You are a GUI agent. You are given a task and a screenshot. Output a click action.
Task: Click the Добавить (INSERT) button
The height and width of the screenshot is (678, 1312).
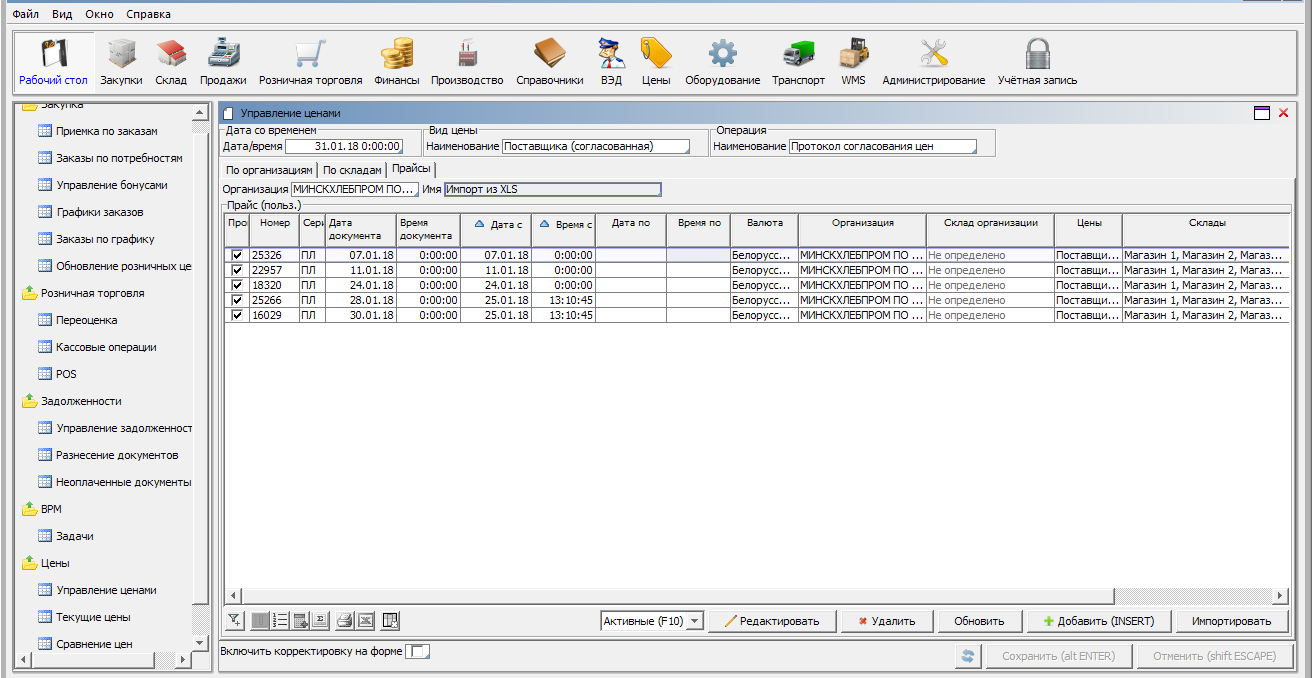coord(1098,621)
